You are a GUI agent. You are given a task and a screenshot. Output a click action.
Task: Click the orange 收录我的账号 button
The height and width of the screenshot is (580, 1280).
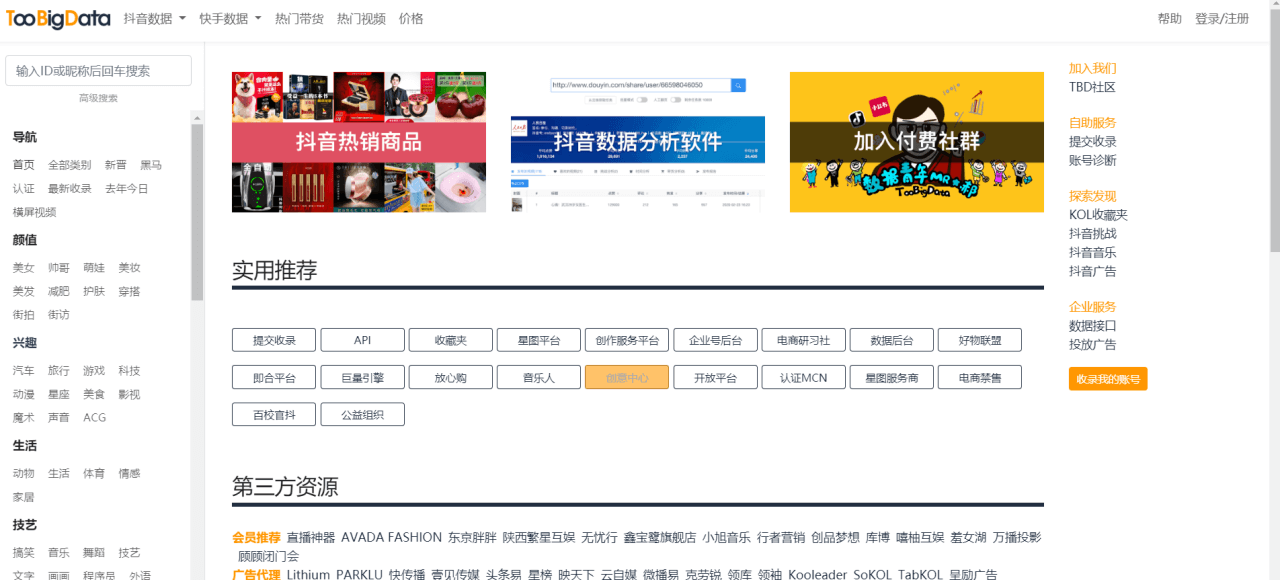click(1108, 379)
